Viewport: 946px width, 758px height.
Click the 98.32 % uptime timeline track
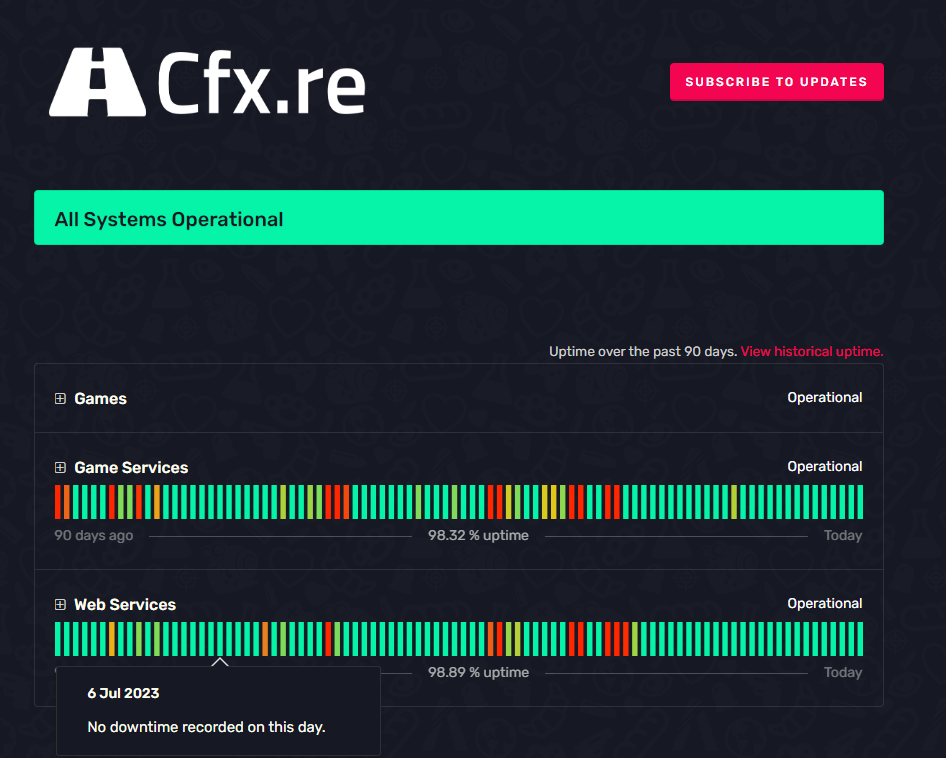(x=478, y=535)
